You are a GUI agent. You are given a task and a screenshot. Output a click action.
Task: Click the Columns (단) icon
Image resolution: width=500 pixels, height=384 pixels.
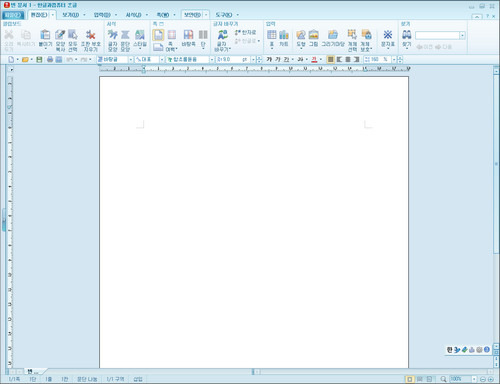click(203, 35)
